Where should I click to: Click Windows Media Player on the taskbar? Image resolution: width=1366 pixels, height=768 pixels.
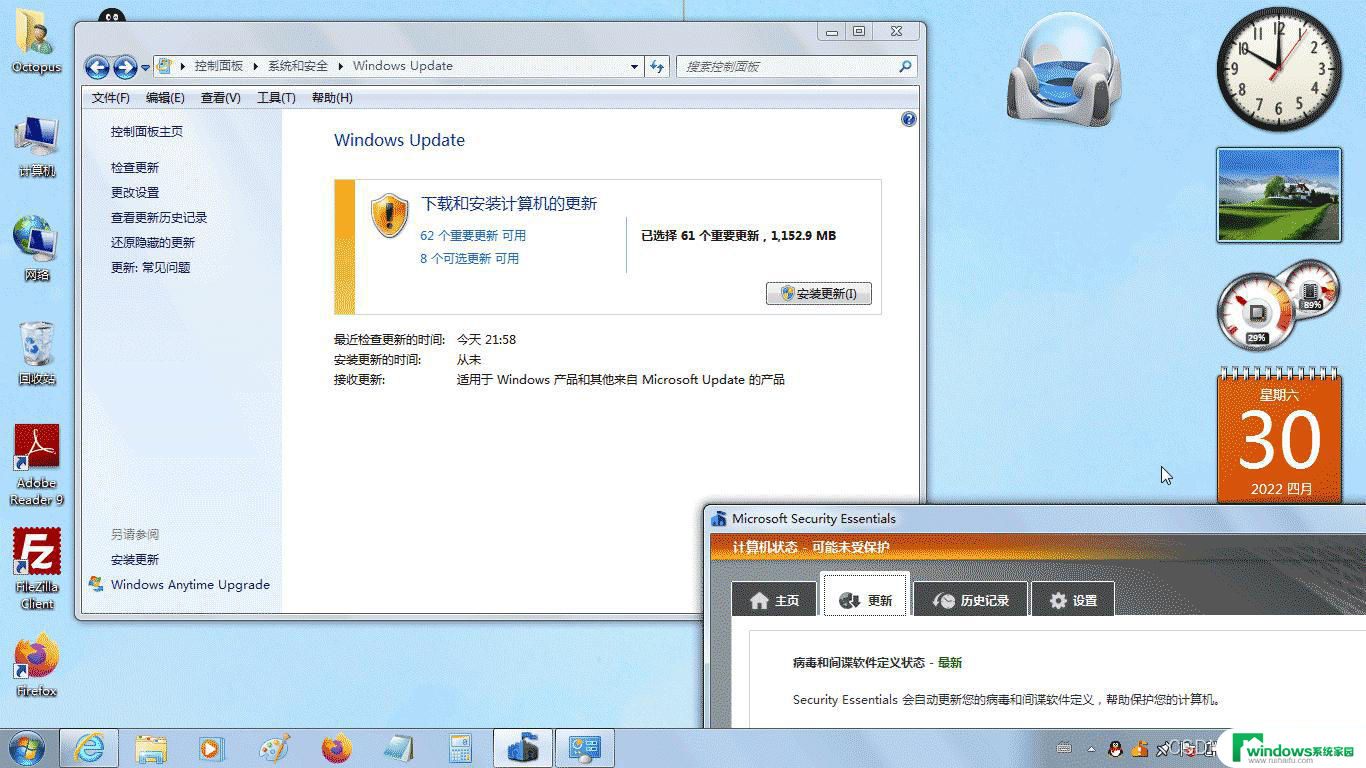211,748
